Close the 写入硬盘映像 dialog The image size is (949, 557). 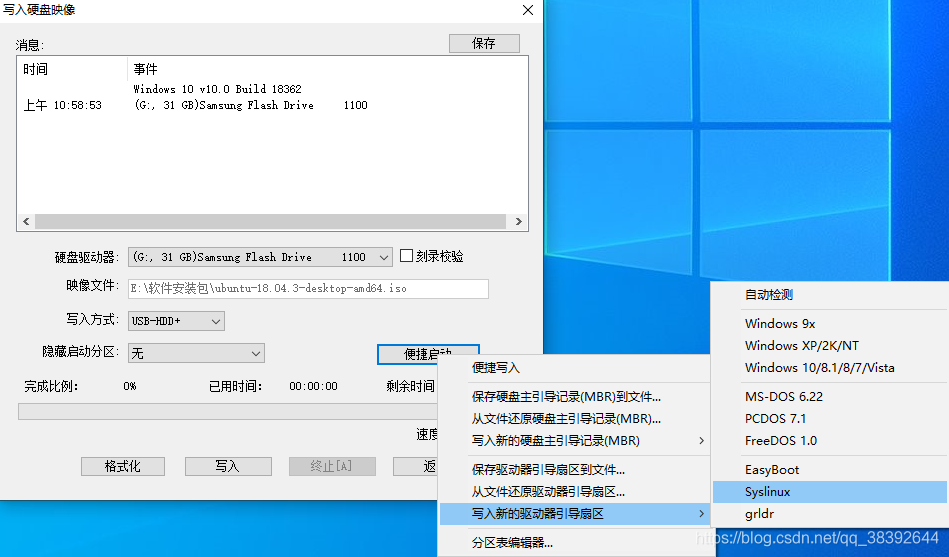tap(528, 10)
